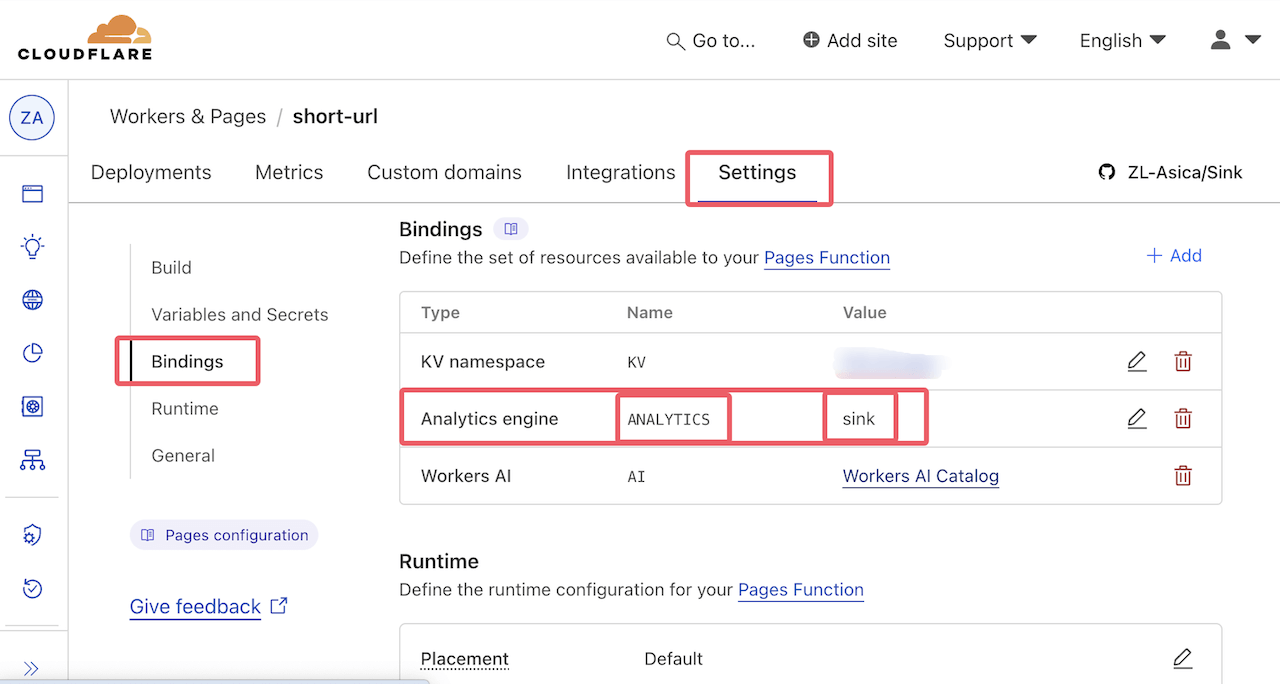
Task: Switch to the Settings tab
Action: [x=757, y=173]
